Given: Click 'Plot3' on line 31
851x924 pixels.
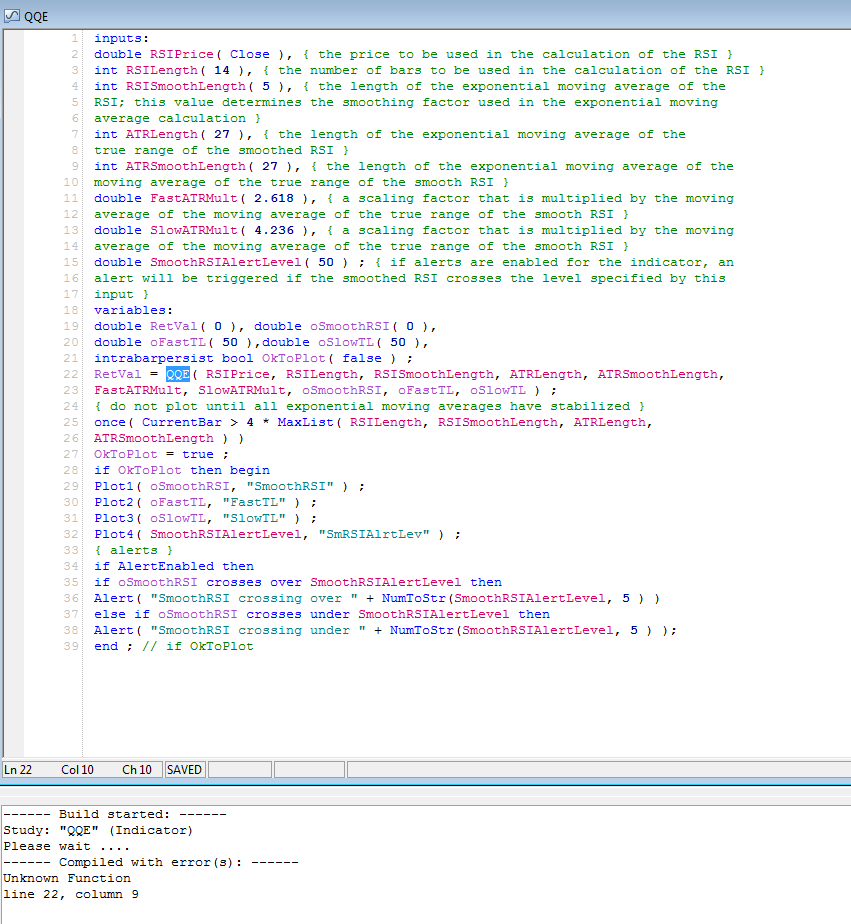Looking at the screenshot, I should point(114,518).
